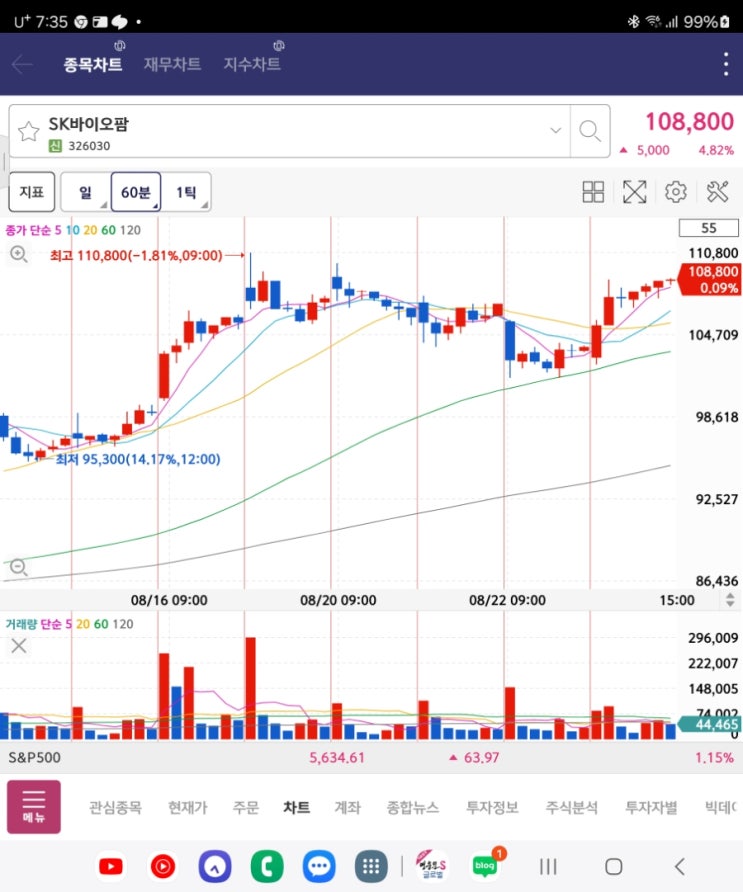Open the multi-chart grid layout icon

(593, 192)
